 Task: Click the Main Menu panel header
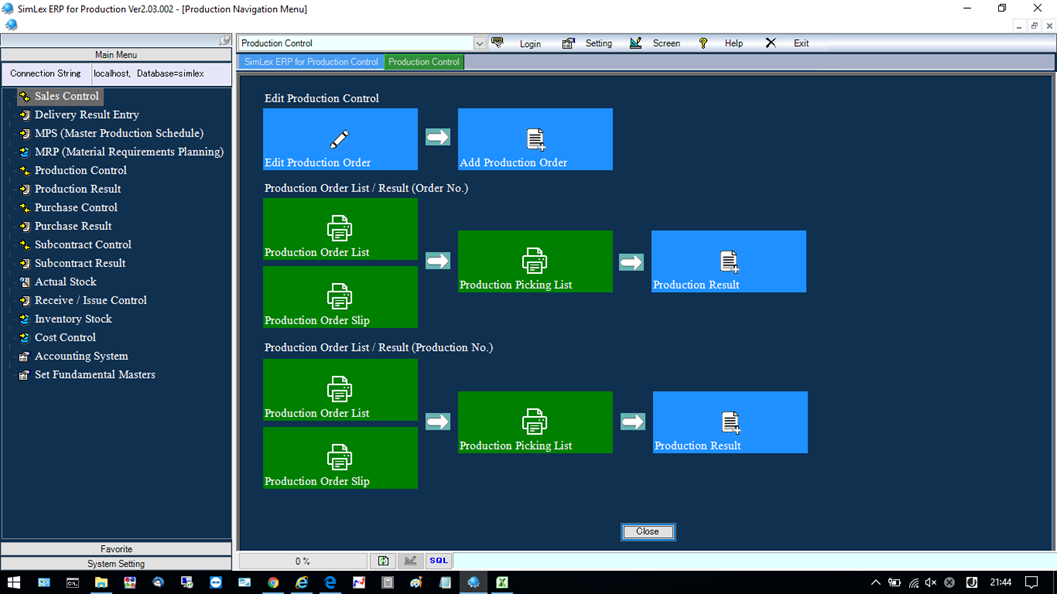[116, 55]
